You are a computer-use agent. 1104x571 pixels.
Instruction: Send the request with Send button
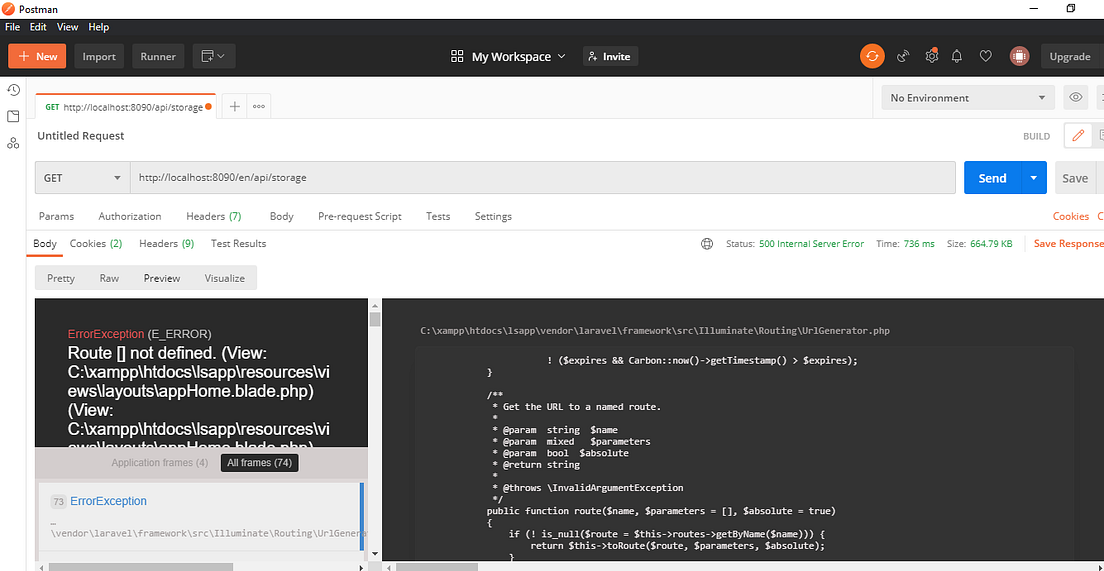(x=992, y=178)
